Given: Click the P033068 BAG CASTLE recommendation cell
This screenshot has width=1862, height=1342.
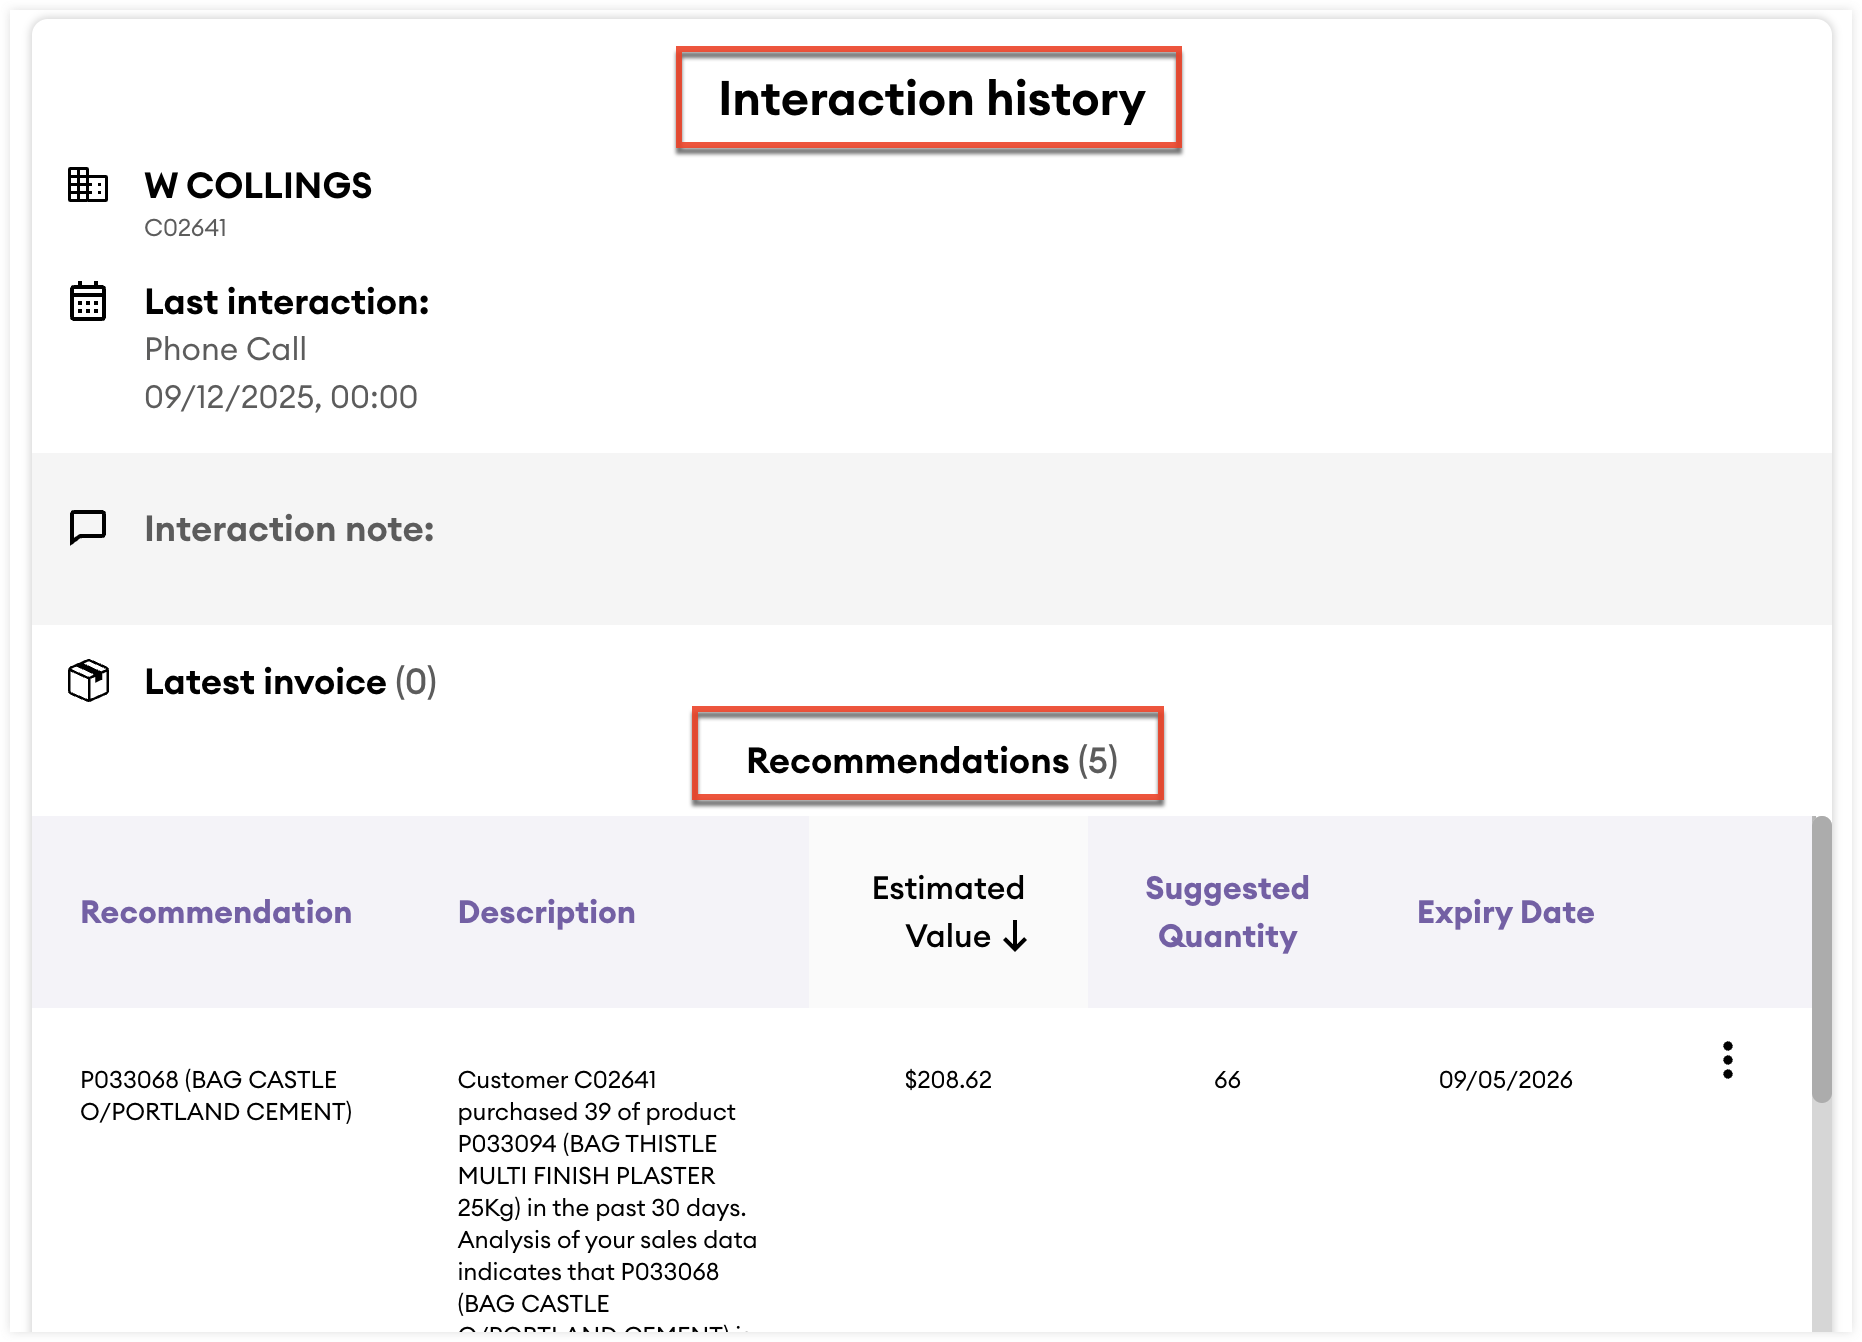Looking at the screenshot, I should click(216, 1095).
